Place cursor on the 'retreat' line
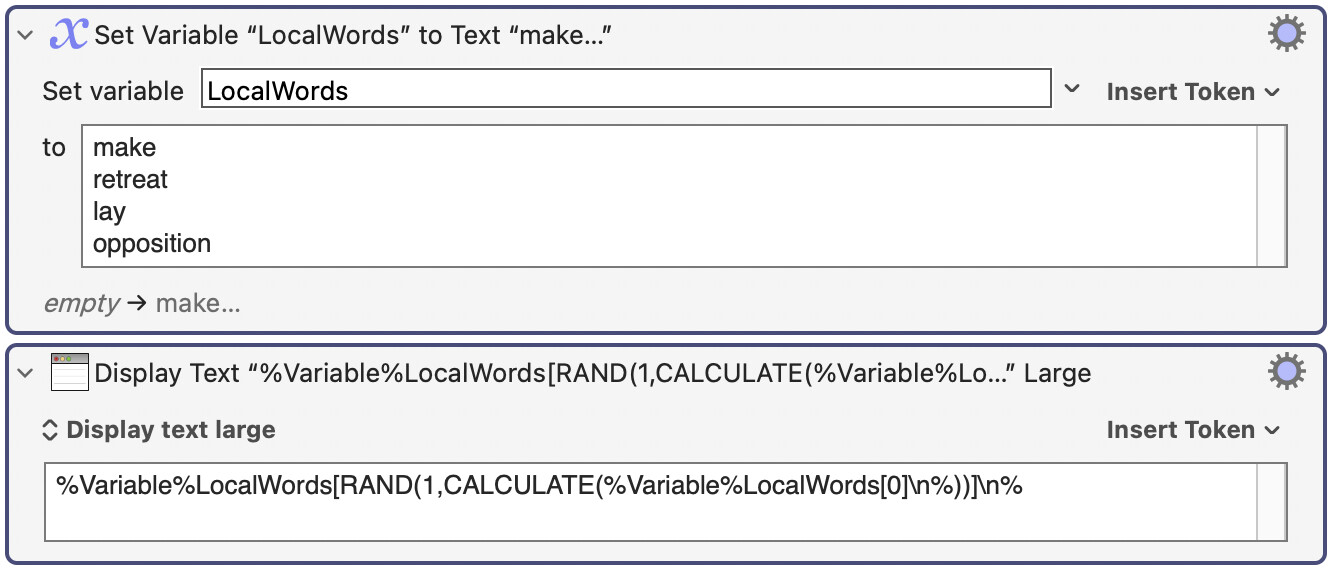Viewport: 1332px width, 574px height. (130, 180)
